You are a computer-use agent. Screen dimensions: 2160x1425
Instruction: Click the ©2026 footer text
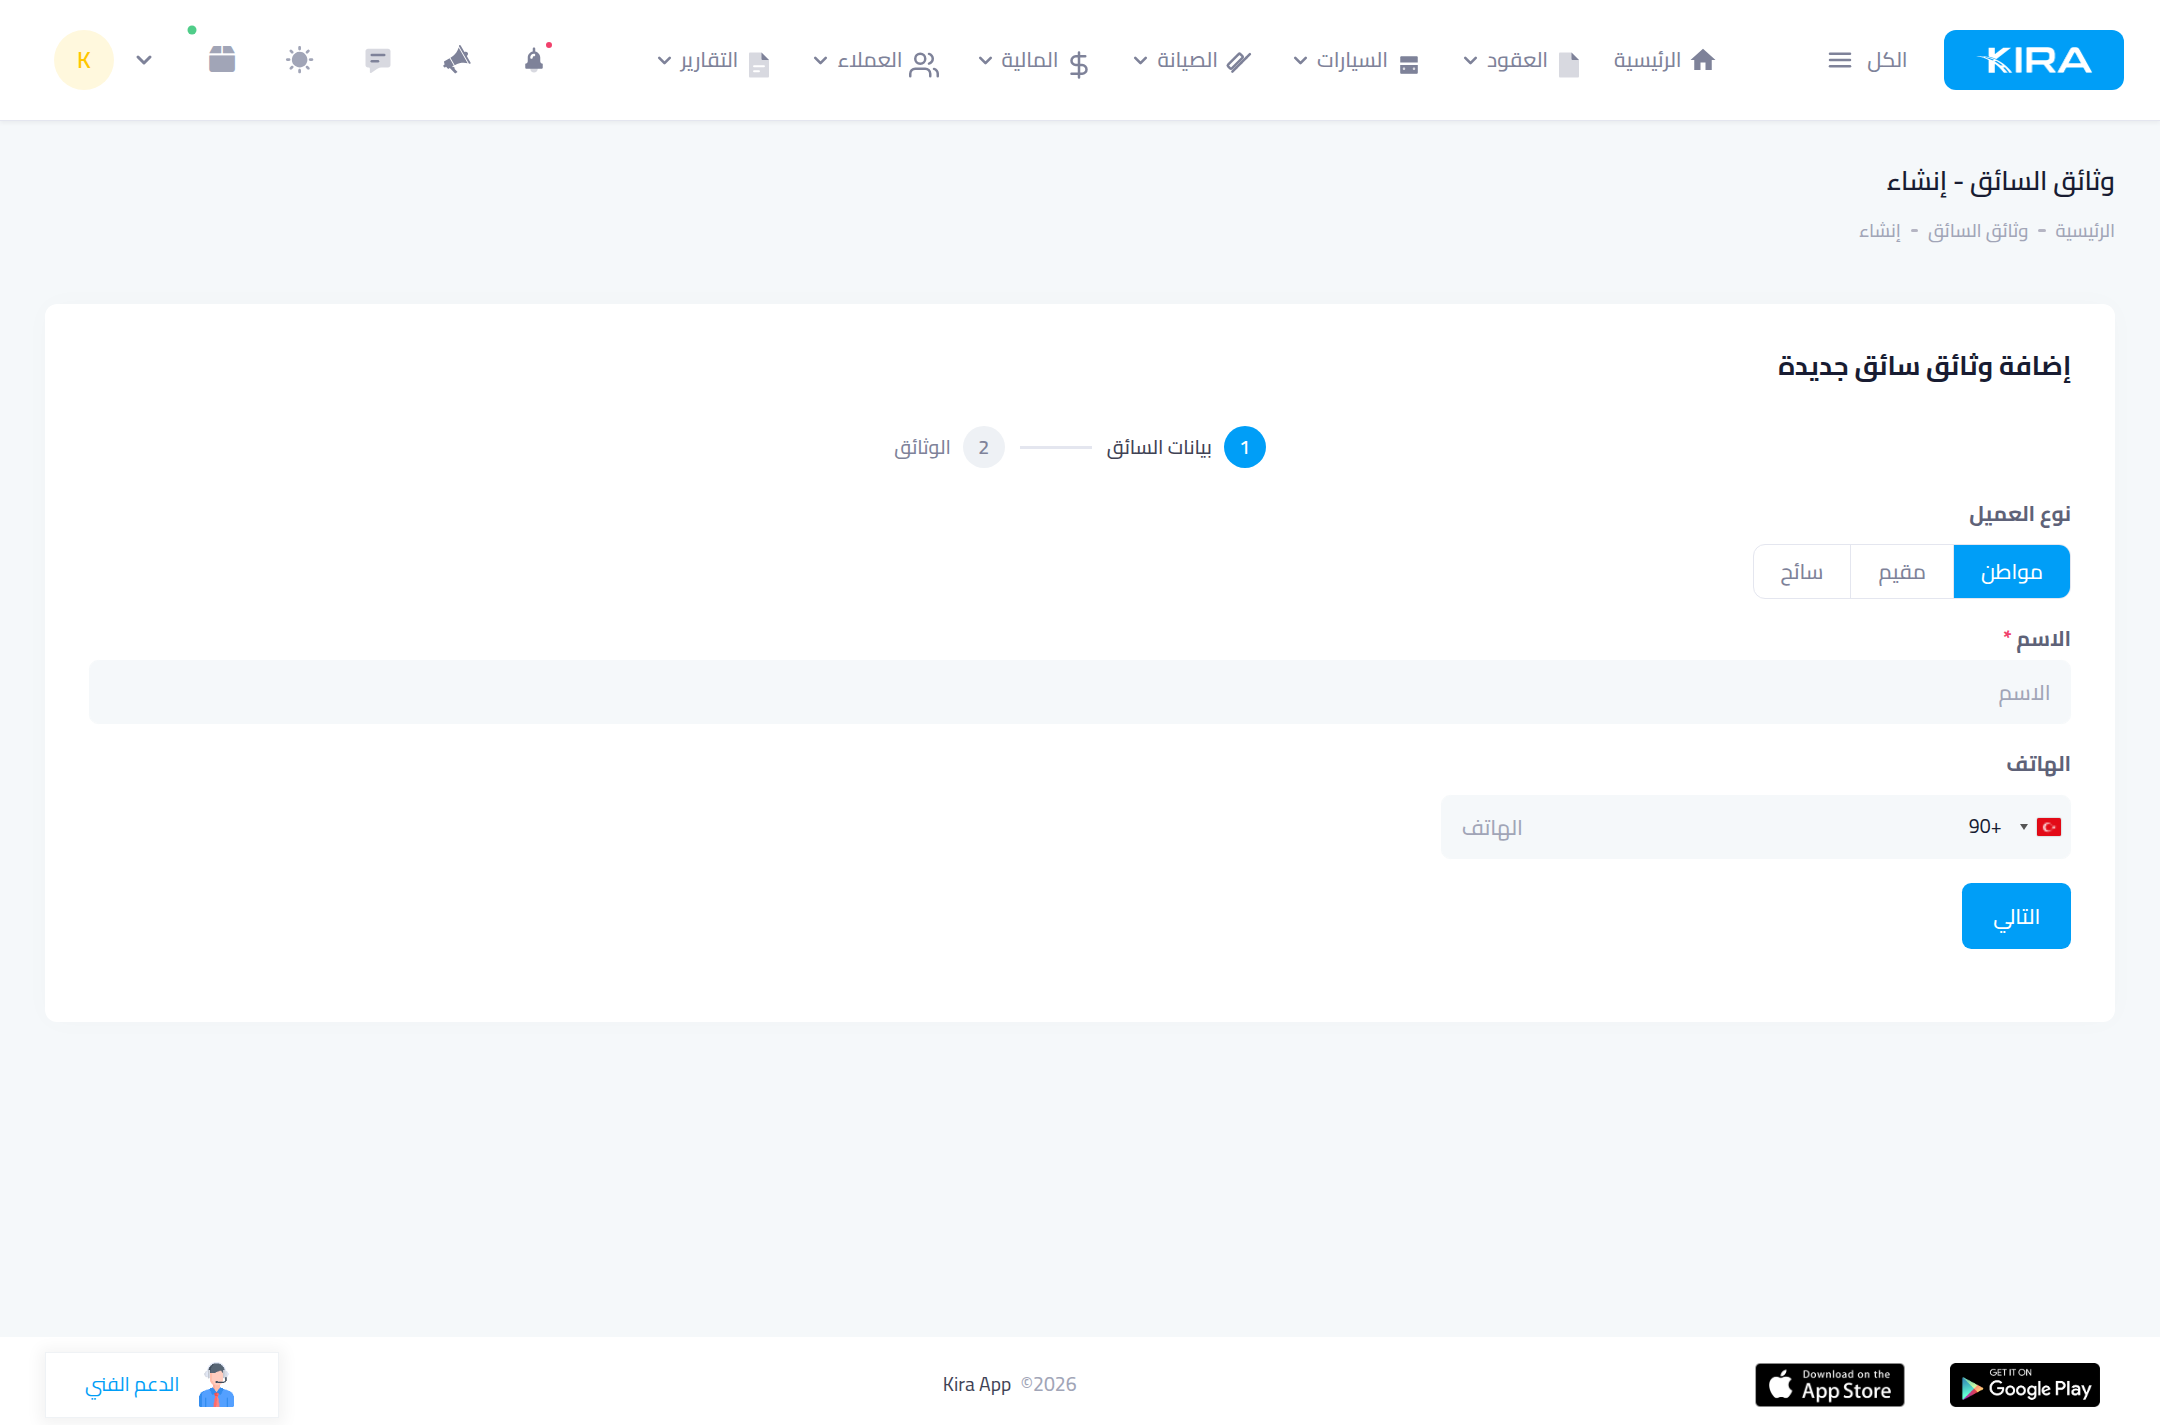click(x=1048, y=1384)
